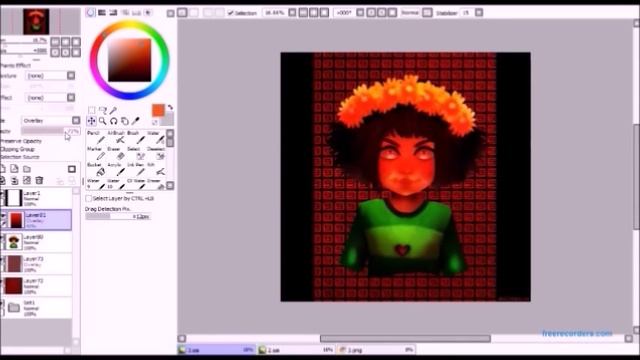Show the scratchpad panel
The height and width of the screenshot is (360, 640).
tap(148, 13)
